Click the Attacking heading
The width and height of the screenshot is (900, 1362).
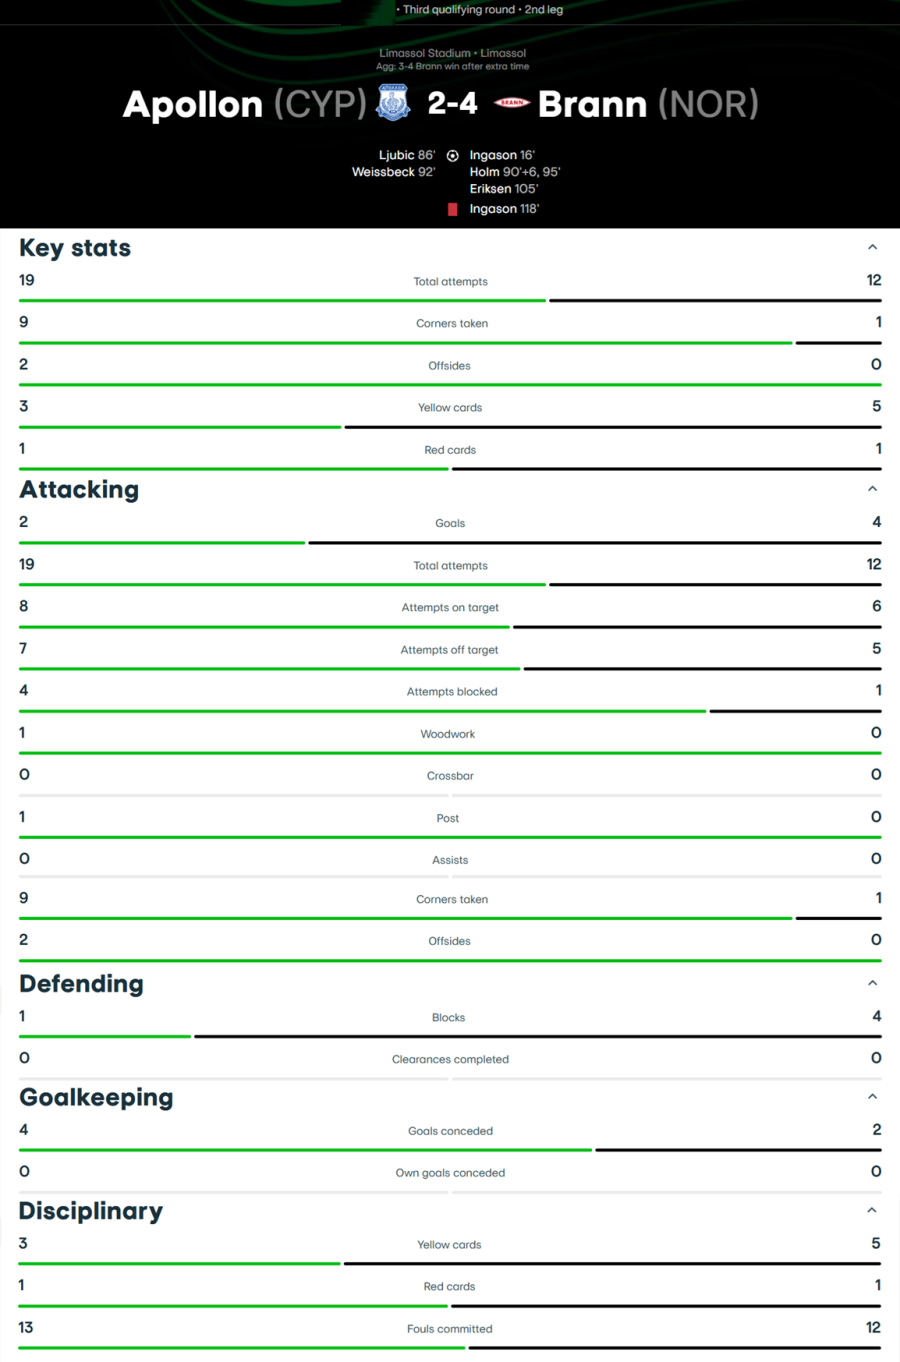[x=79, y=489]
